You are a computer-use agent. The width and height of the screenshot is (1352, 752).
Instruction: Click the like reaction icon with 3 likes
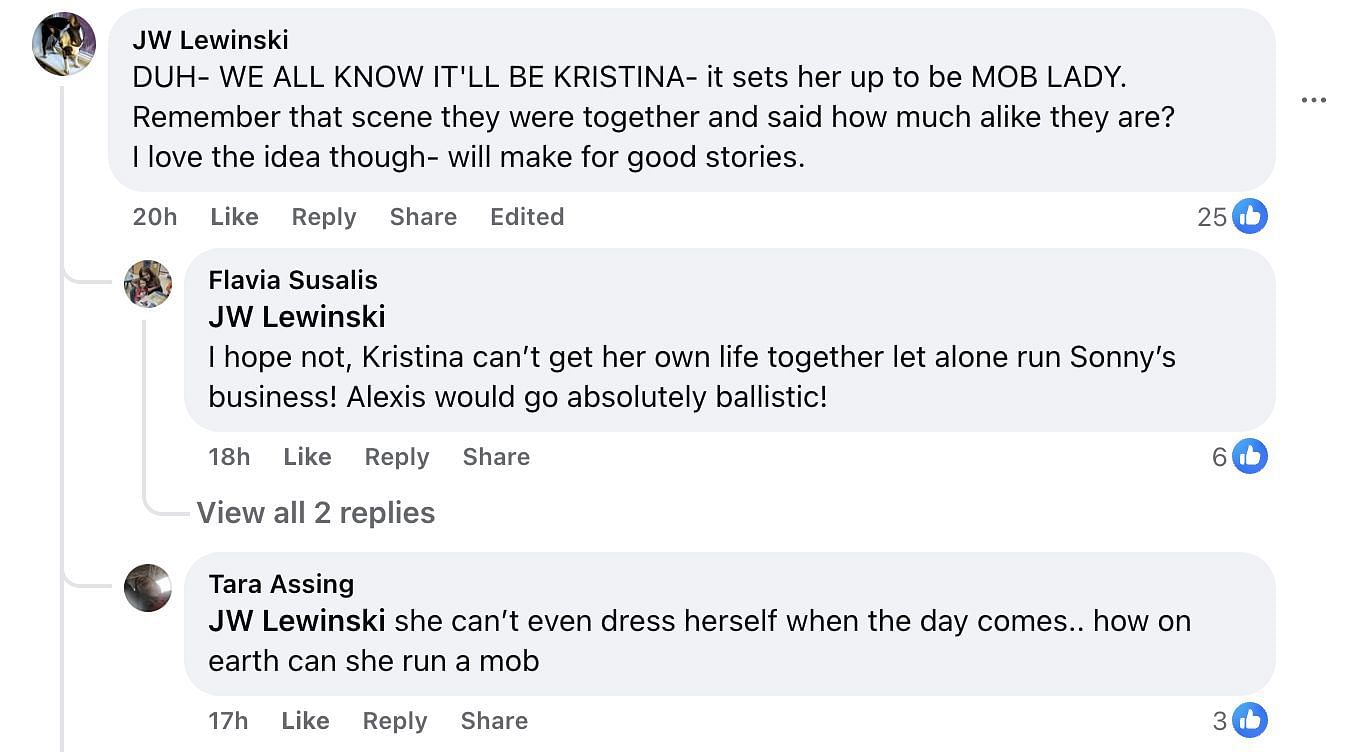point(1249,720)
